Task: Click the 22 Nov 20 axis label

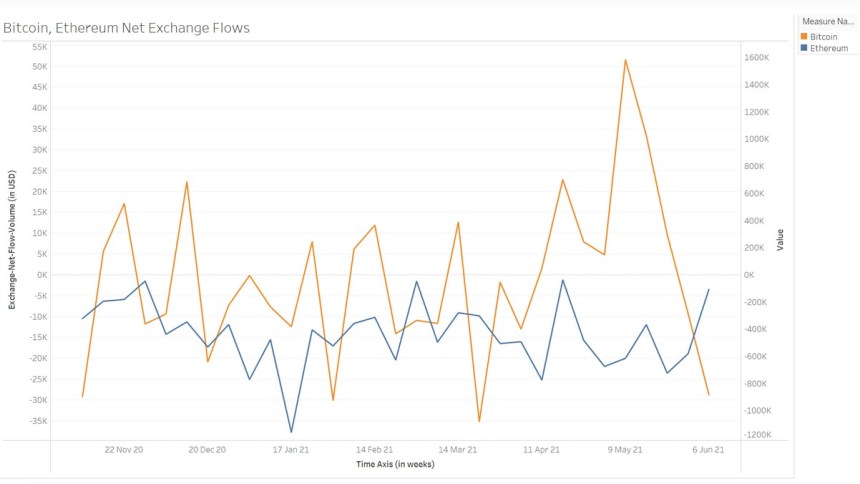Action: (123, 449)
